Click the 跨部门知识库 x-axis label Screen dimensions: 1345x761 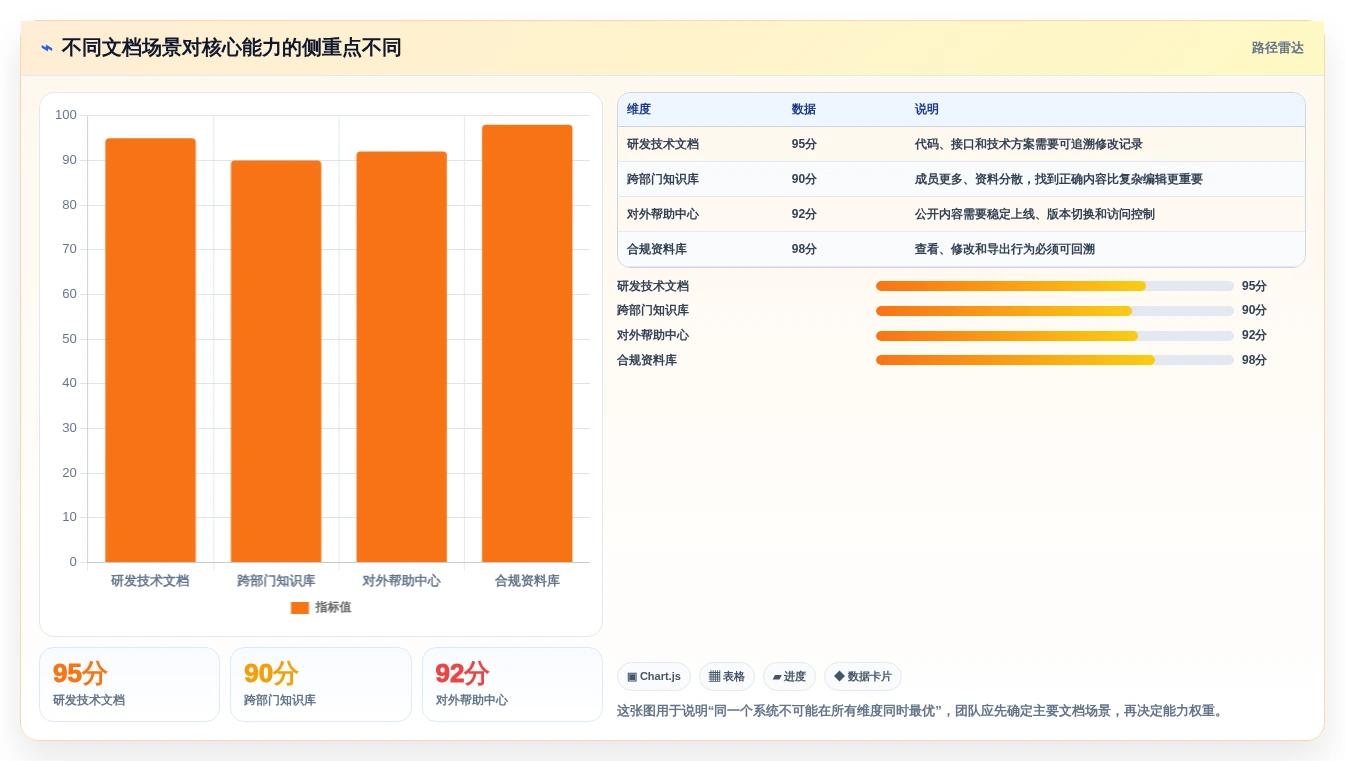(276, 580)
